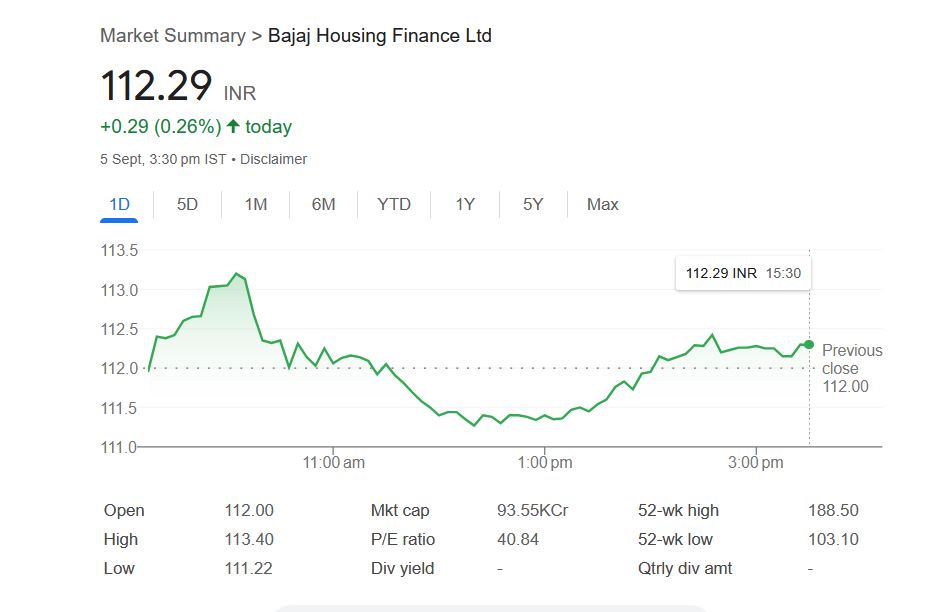Open the Market Summary breadcrumb link
938x612 pixels.
(172, 36)
